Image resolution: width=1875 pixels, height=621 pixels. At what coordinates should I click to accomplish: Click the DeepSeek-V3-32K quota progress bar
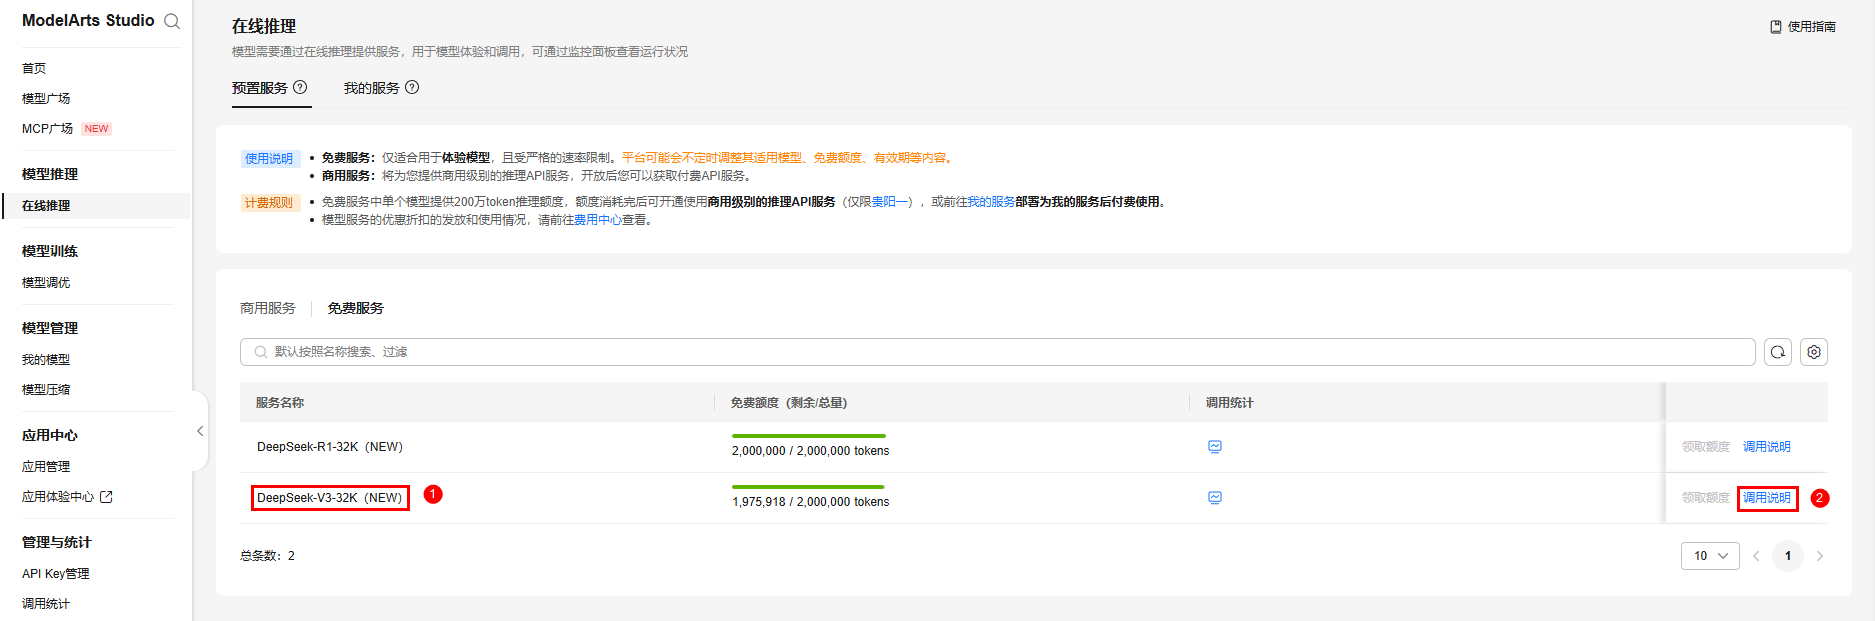tap(809, 487)
